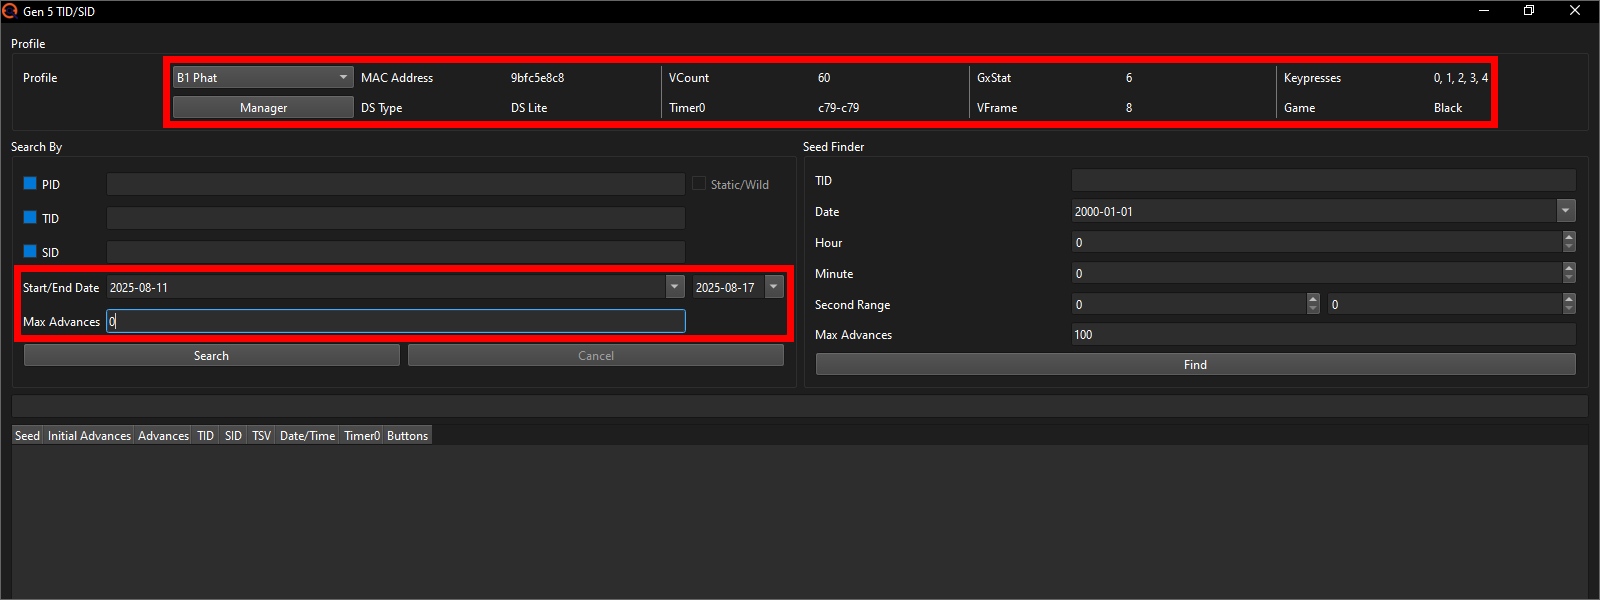
Task: Close the Gen 5 TID/SID window
Action: (1575, 11)
